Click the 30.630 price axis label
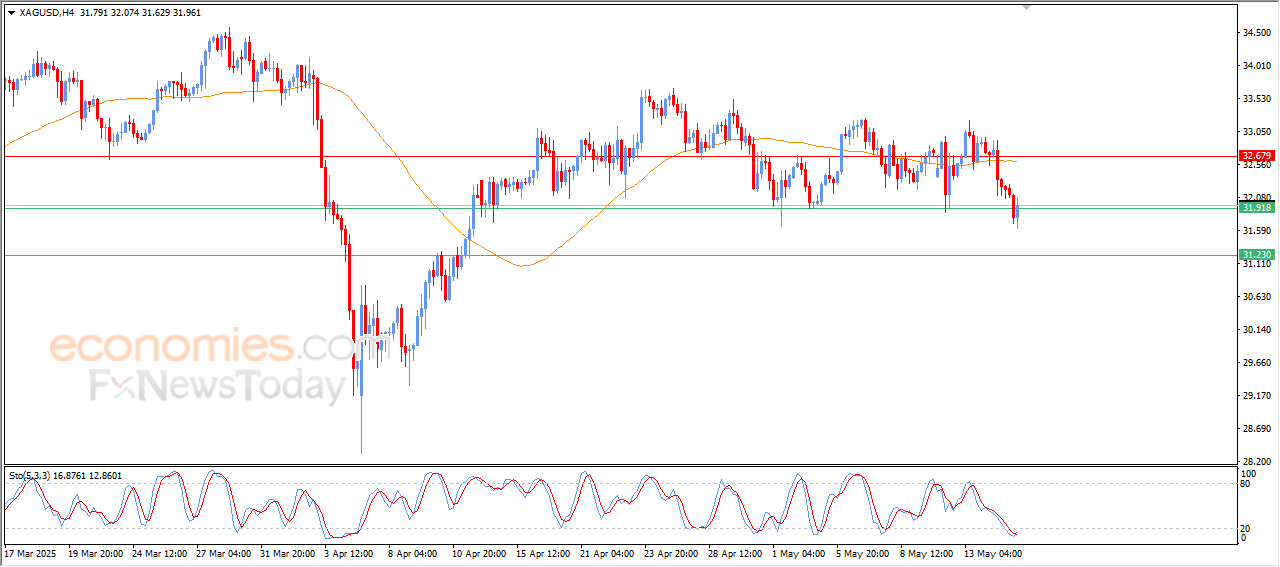This screenshot has height=567, width=1280. 1257,297
